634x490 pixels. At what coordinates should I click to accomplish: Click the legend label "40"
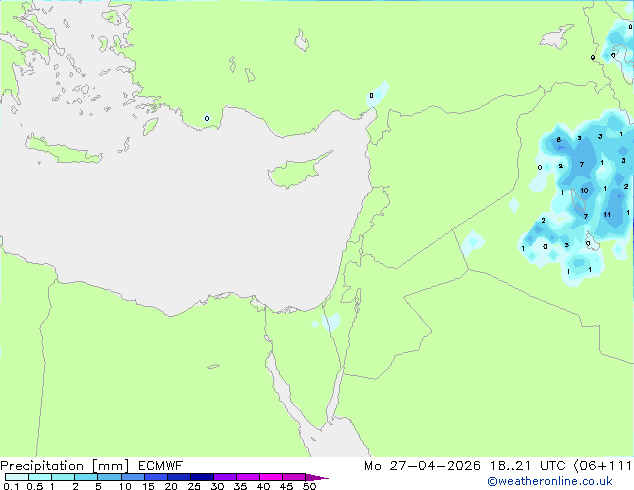[x=263, y=486]
